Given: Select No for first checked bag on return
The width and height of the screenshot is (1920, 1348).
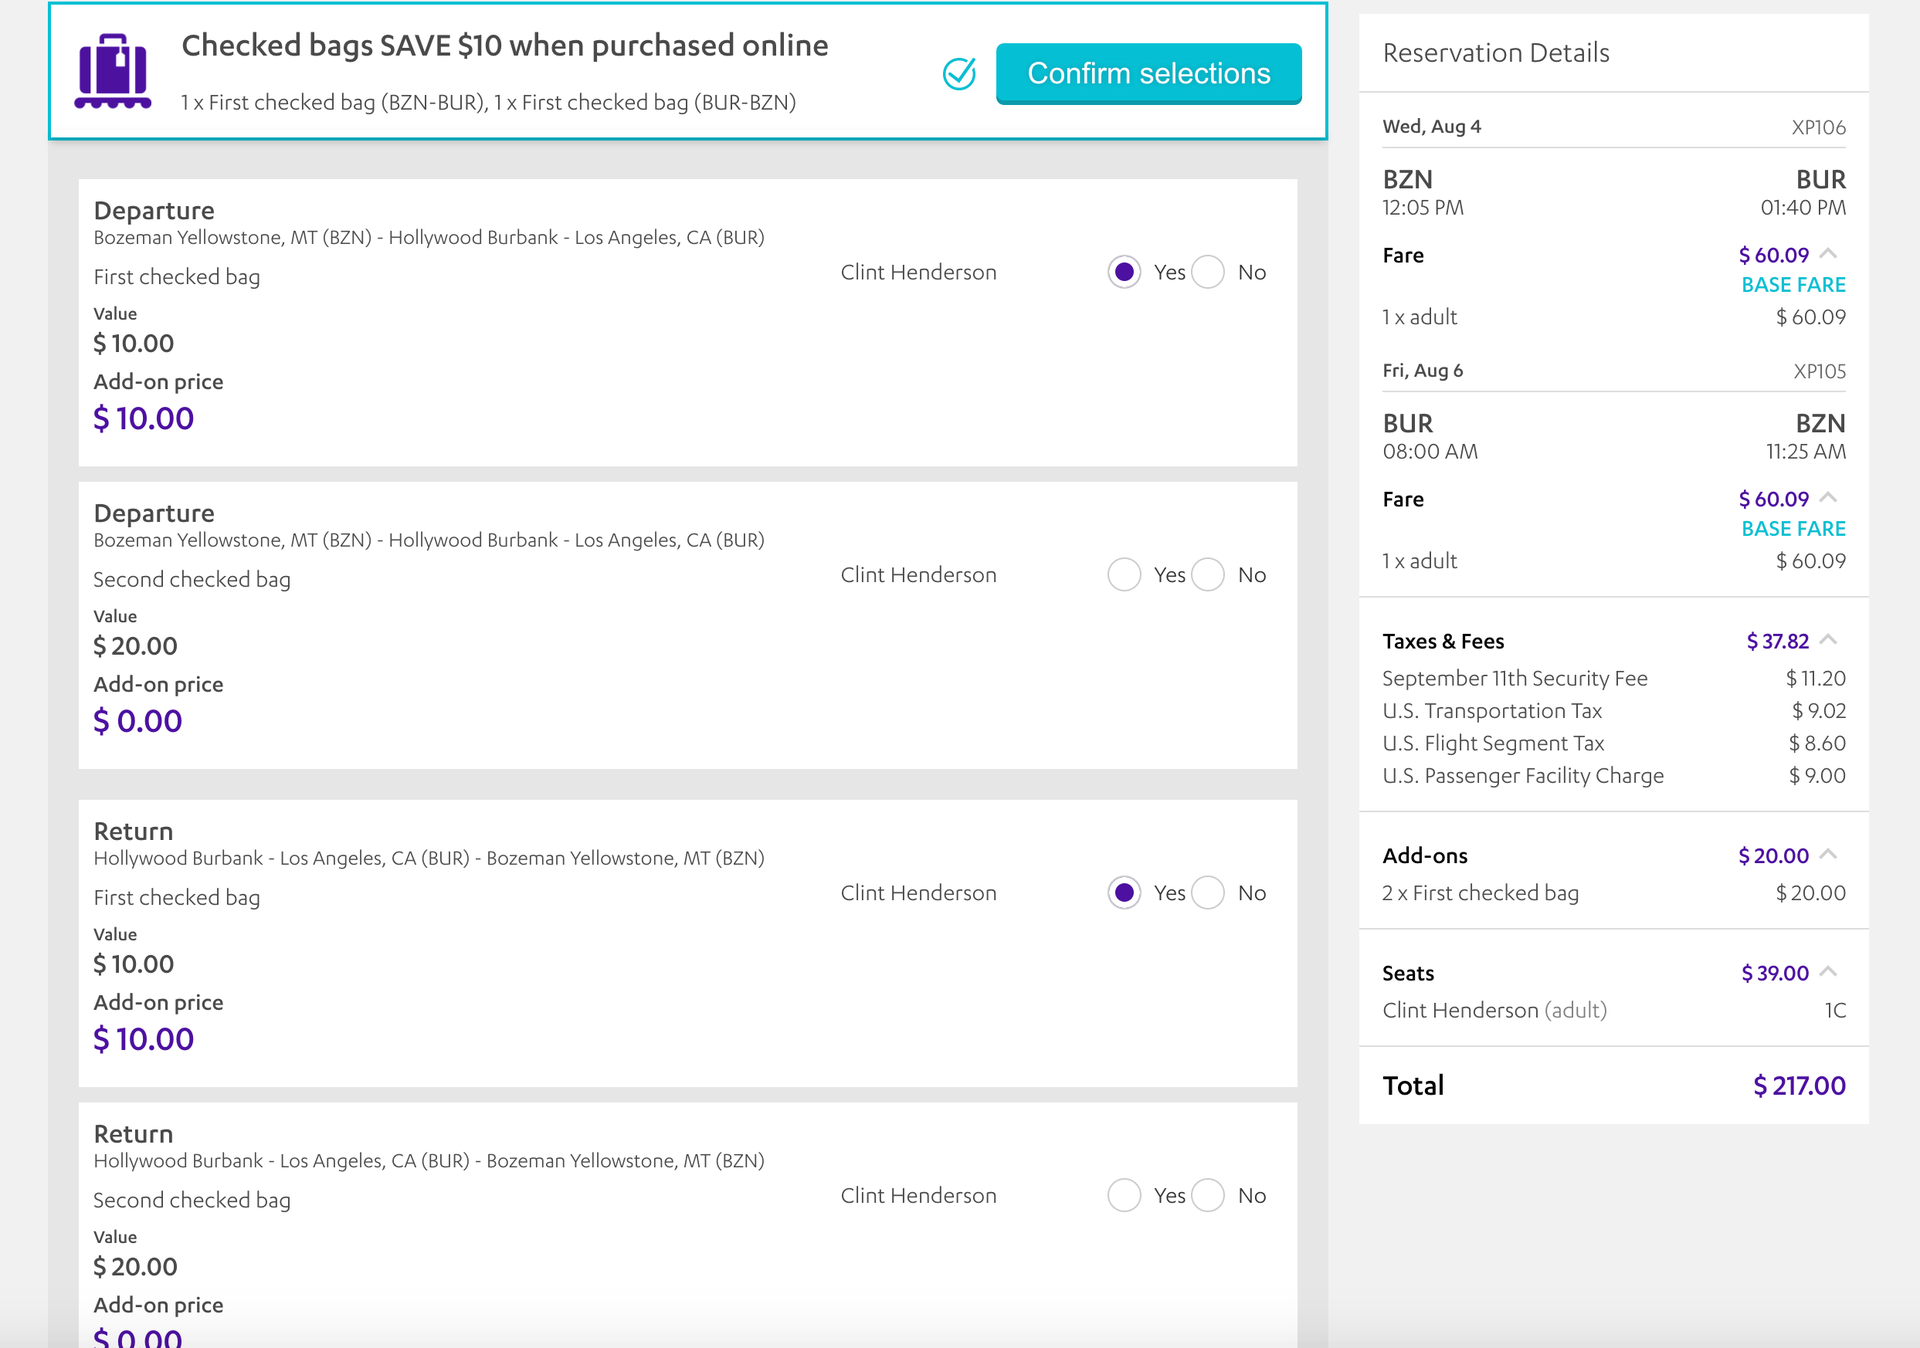Looking at the screenshot, I should point(1207,893).
